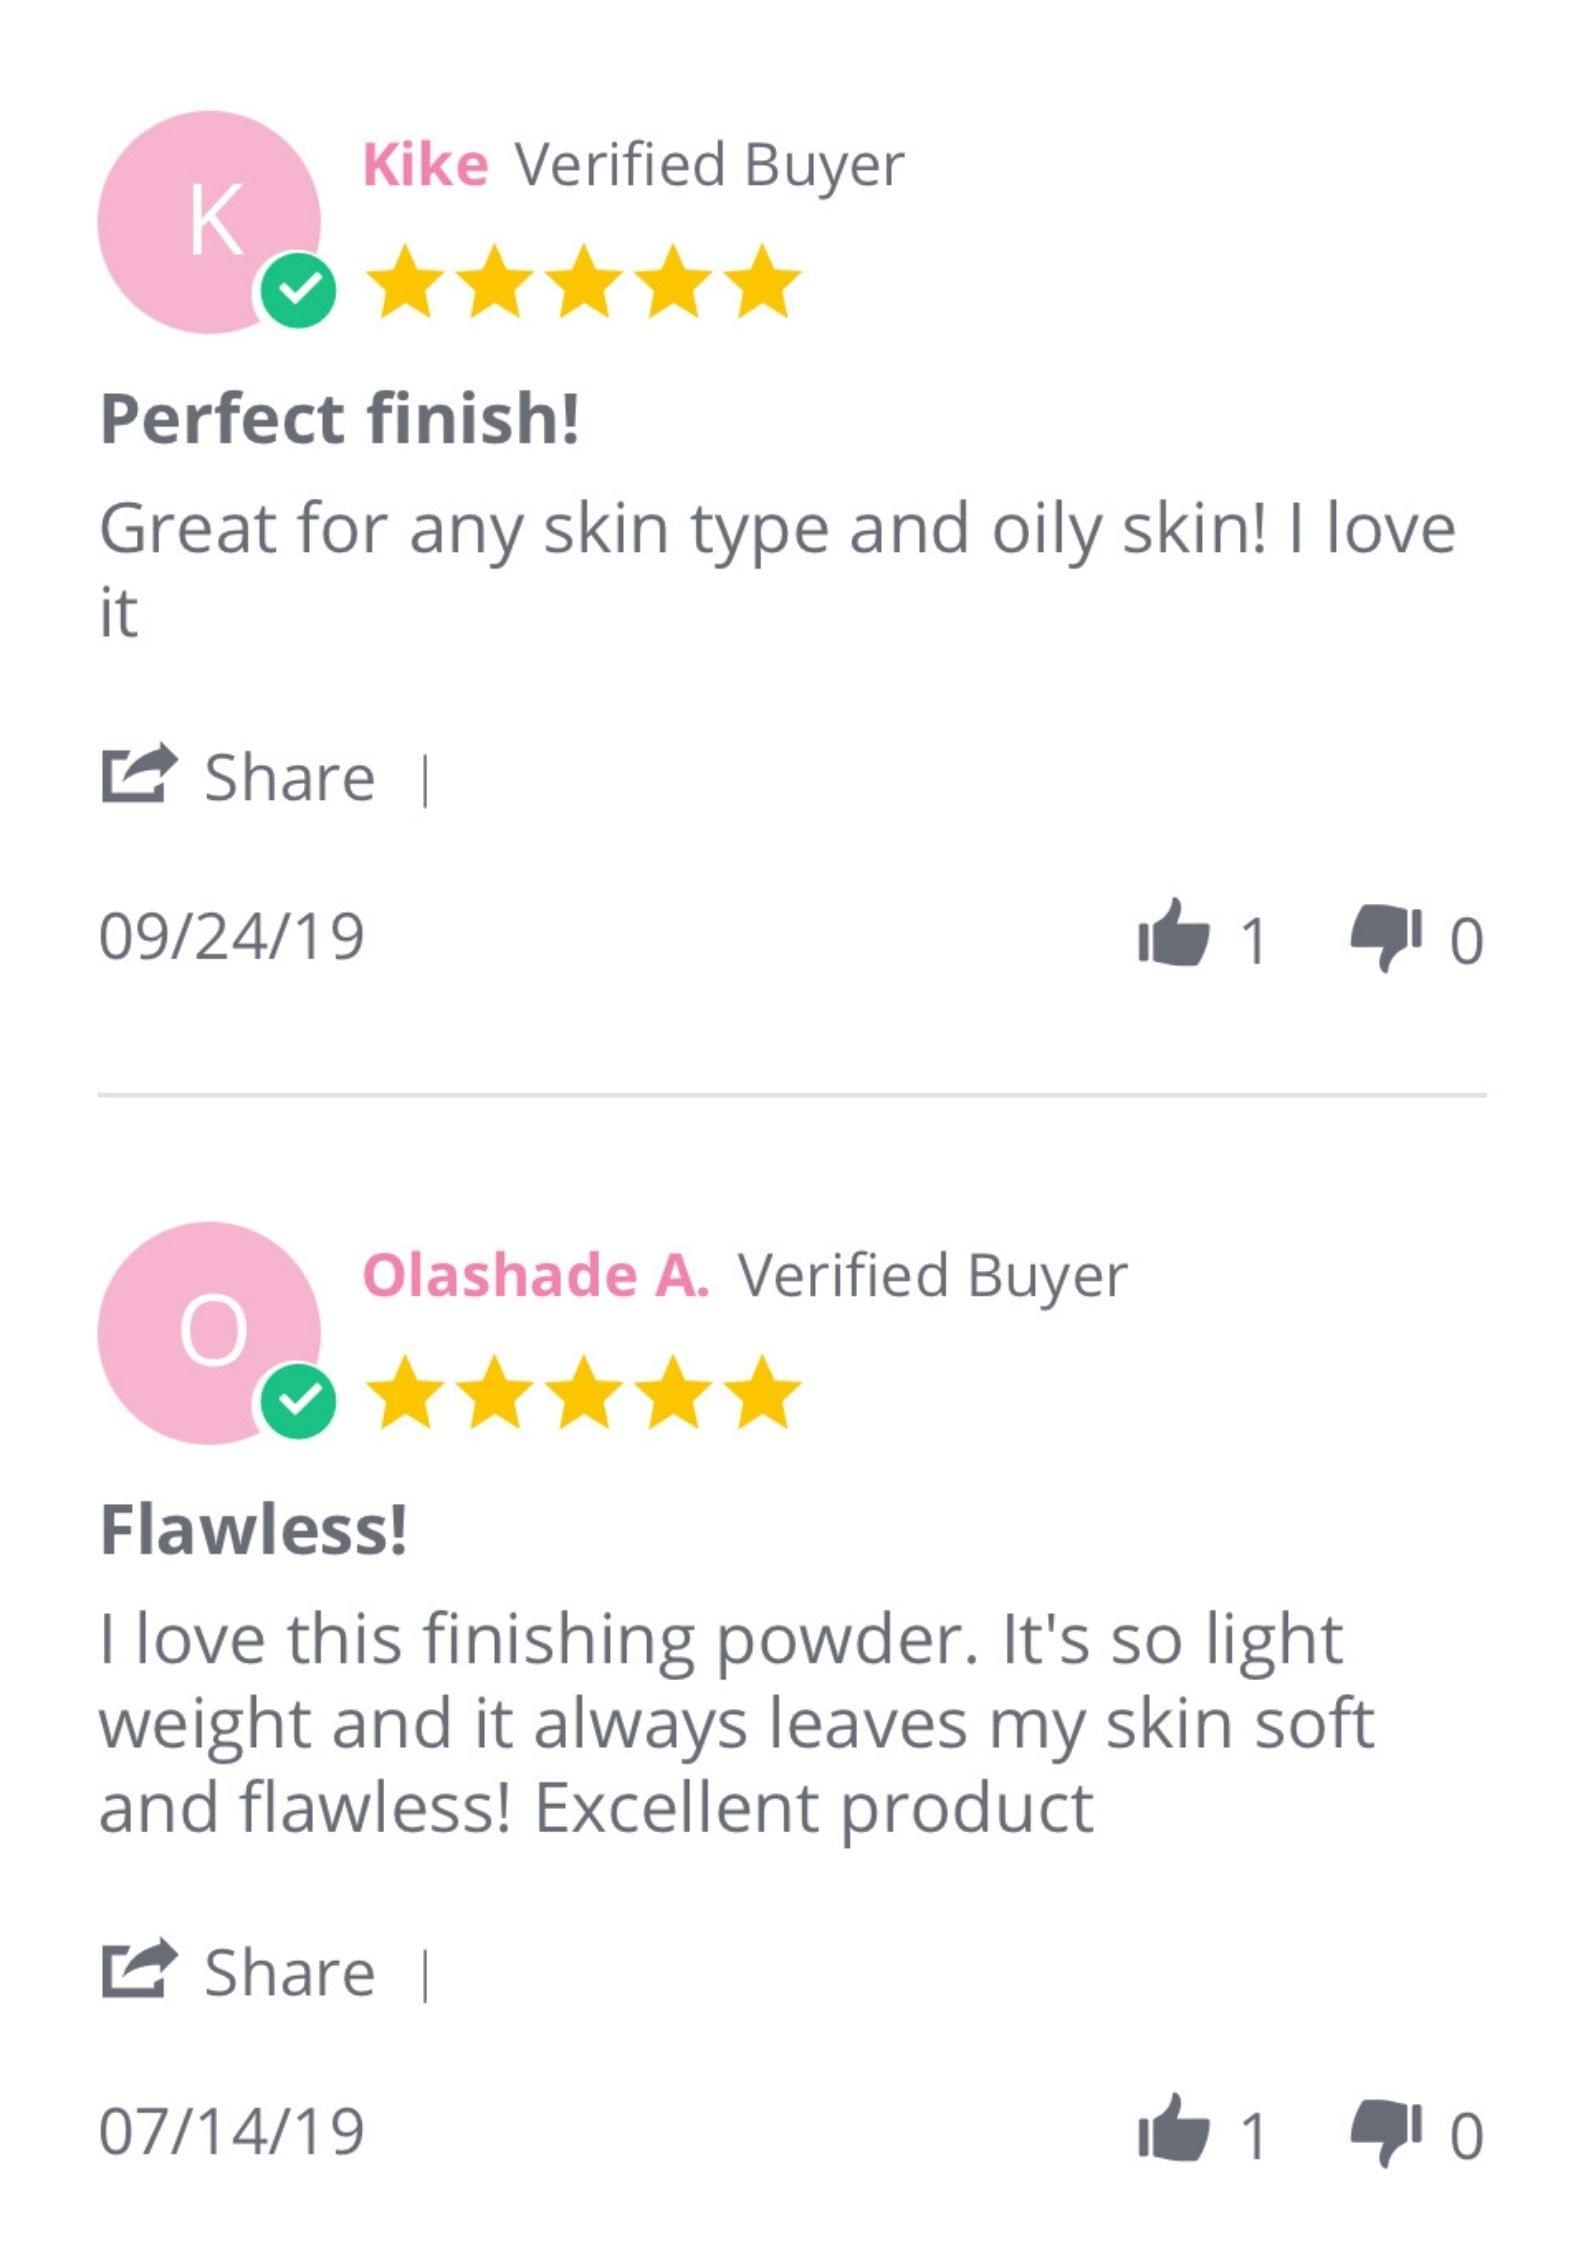Thumbs up Olashade A.'s review
The height and width of the screenshot is (2245, 1587).
1173,2131
